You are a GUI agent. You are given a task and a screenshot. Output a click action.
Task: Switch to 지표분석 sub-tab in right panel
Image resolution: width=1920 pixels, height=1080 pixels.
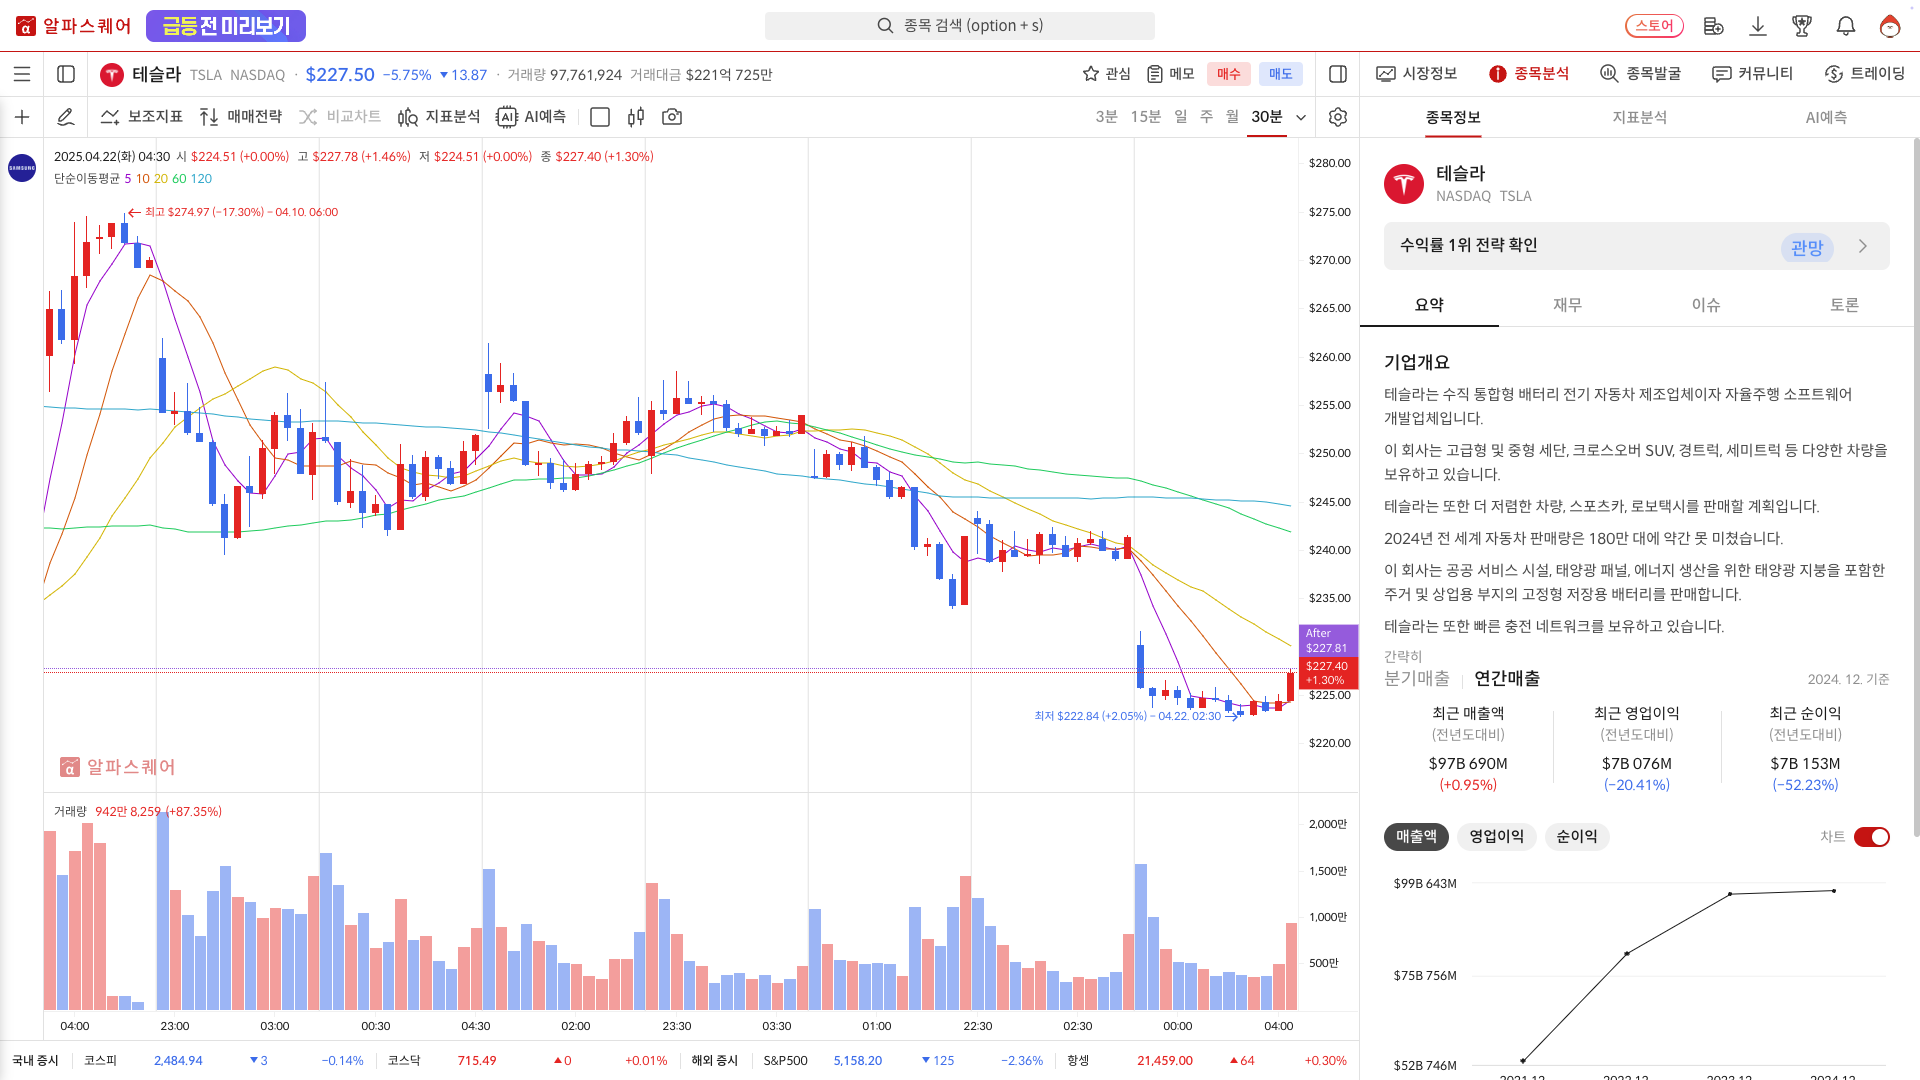tap(1639, 117)
